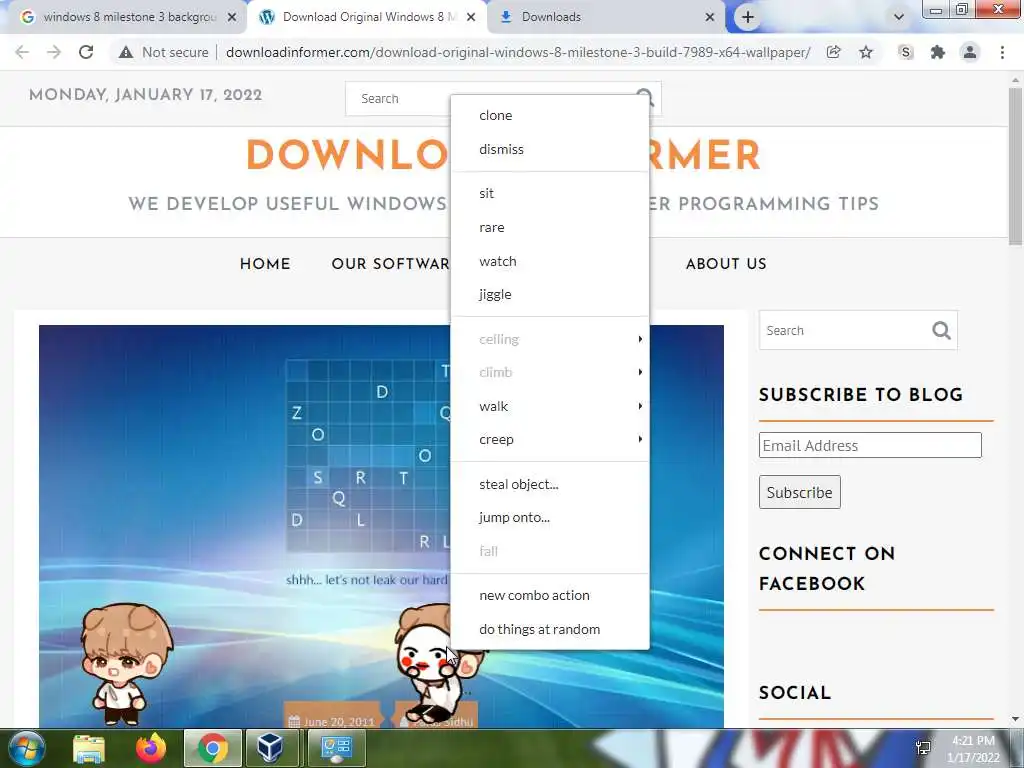Screen dimensions: 1024x768
Task: Open the HOME navigation link
Action: [264, 264]
